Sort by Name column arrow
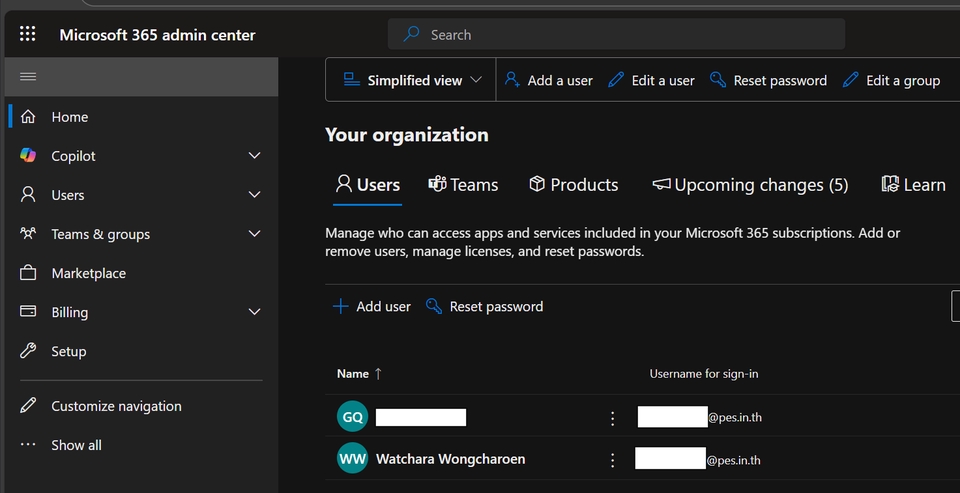This screenshot has height=493, width=960. pos(378,374)
